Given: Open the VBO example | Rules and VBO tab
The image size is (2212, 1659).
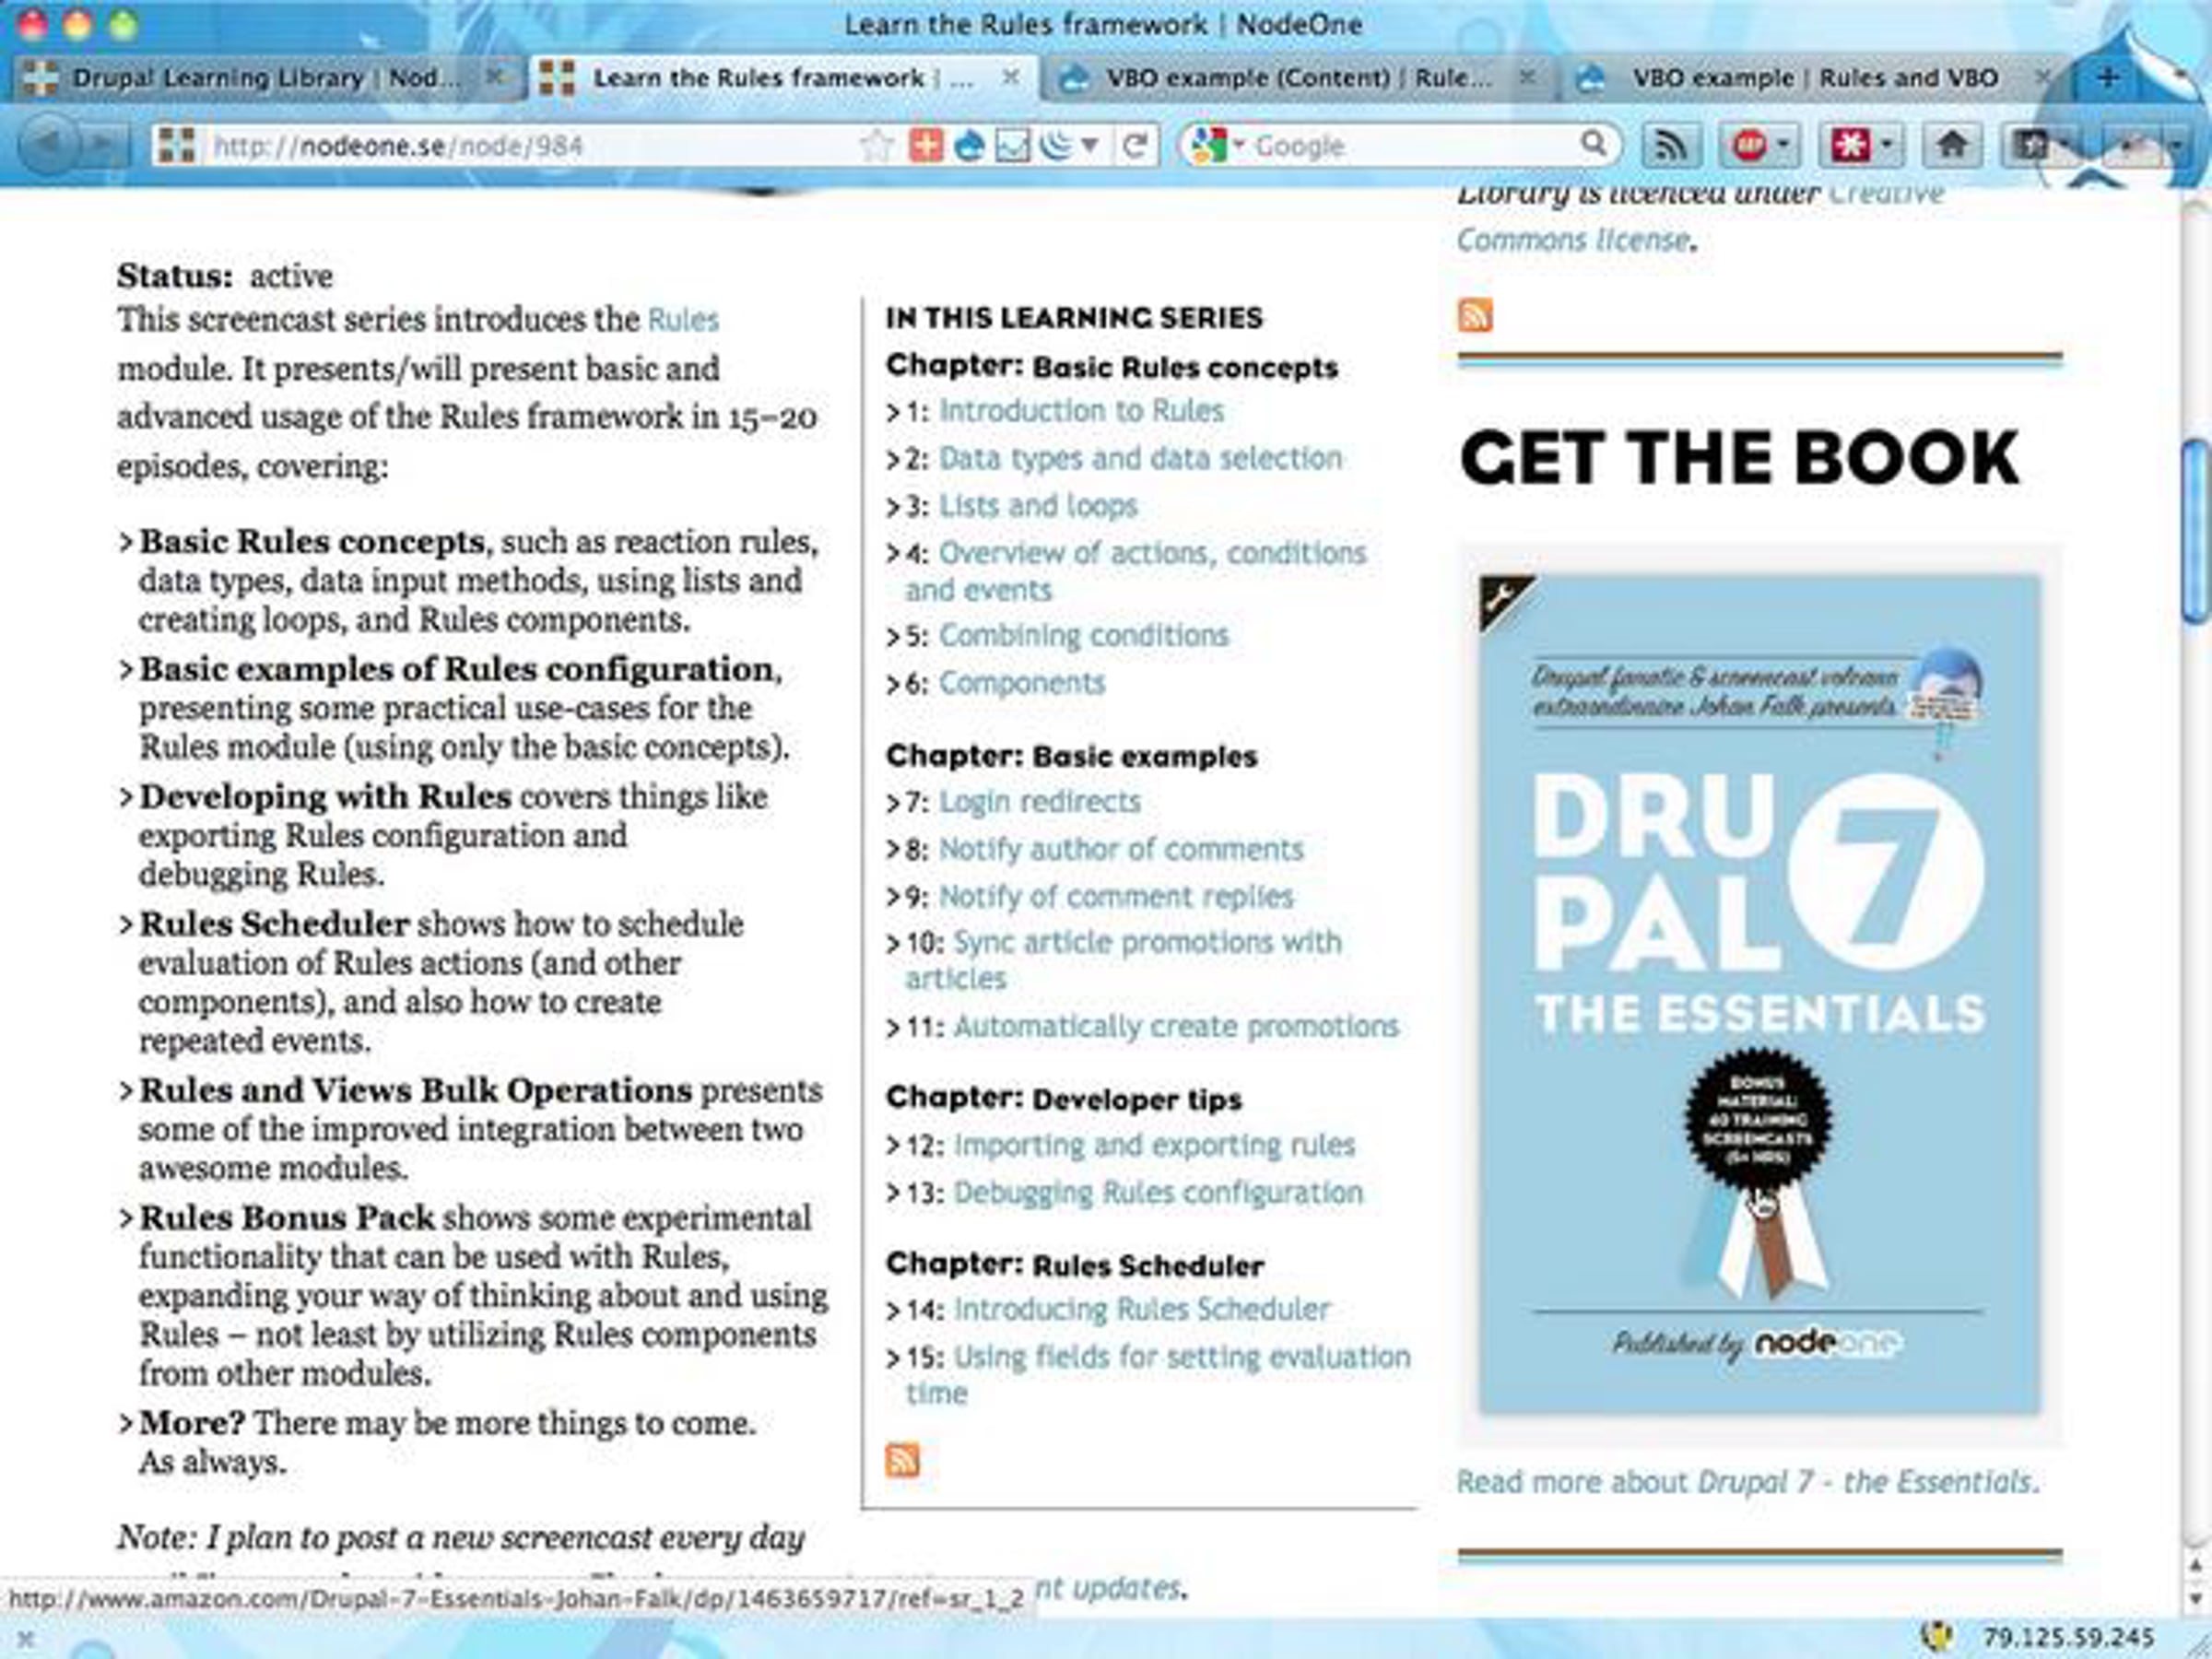Looking at the screenshot, I should (x=1814, y=78).
